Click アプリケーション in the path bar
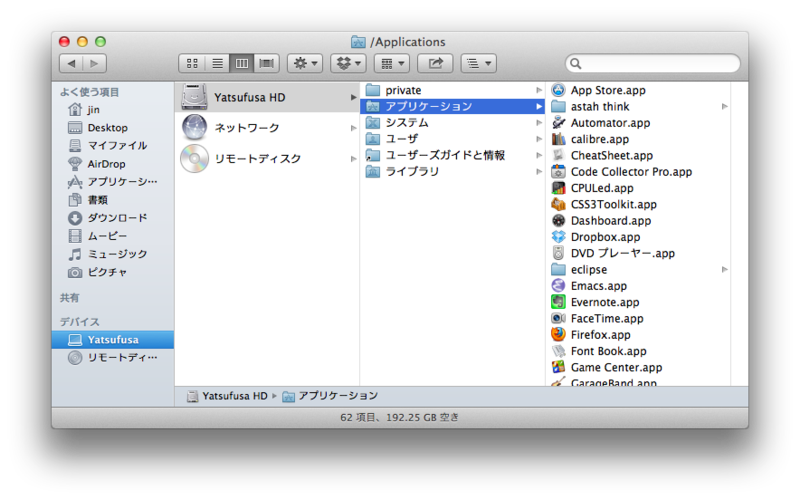800x500 pixels. (331, 396)
